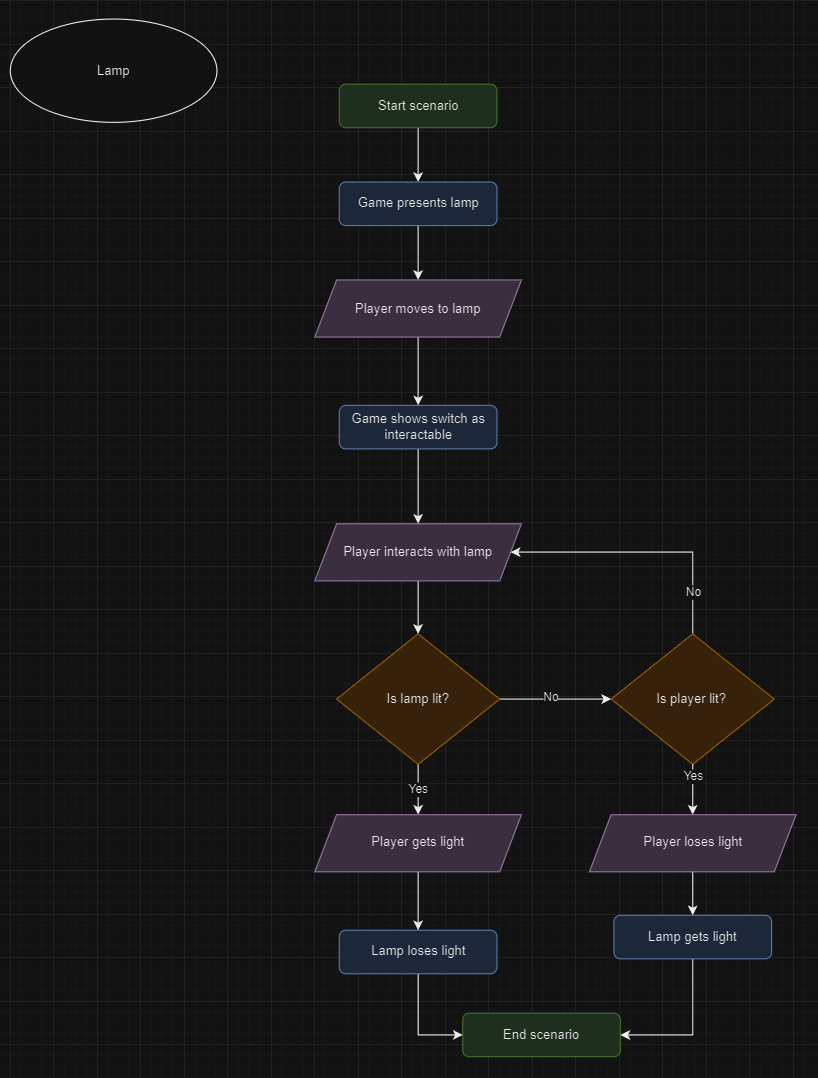The width and height of the screenshot is (818, 1078).
Task: Click the Player gets light parallelogram
Action: pyautogui.click(x=417, y=842)
